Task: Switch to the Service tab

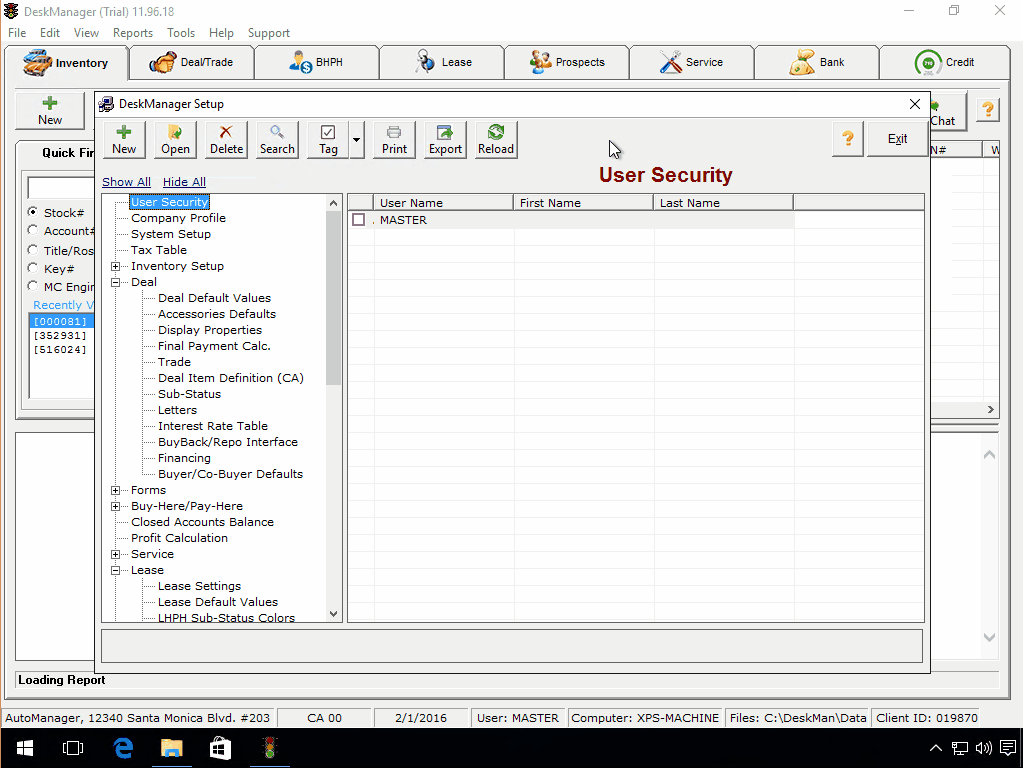Action: click(692, 63)
